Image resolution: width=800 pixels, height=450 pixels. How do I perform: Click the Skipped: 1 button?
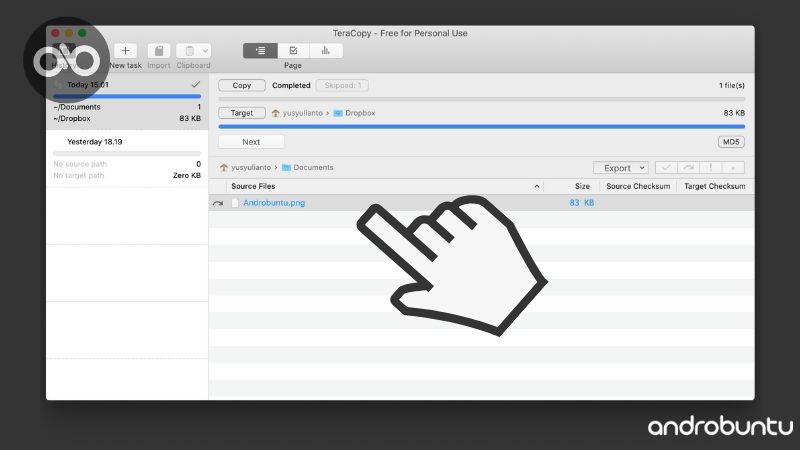point(342,85)
